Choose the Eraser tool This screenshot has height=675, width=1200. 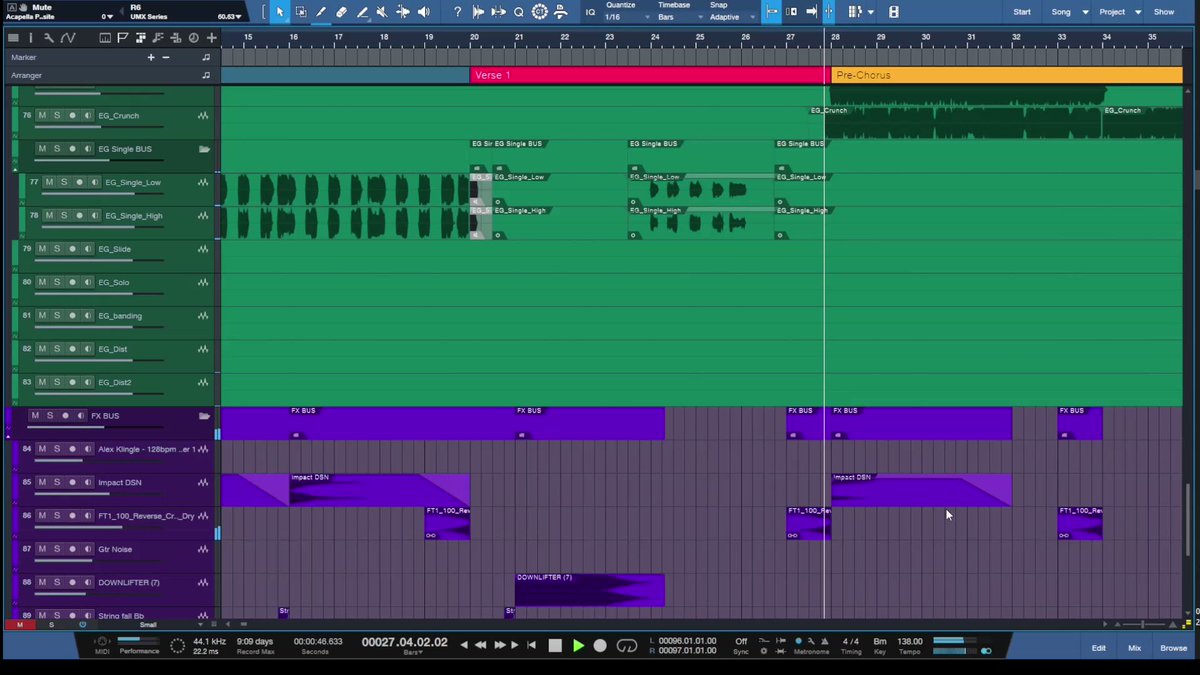click(x=342, y=12)
